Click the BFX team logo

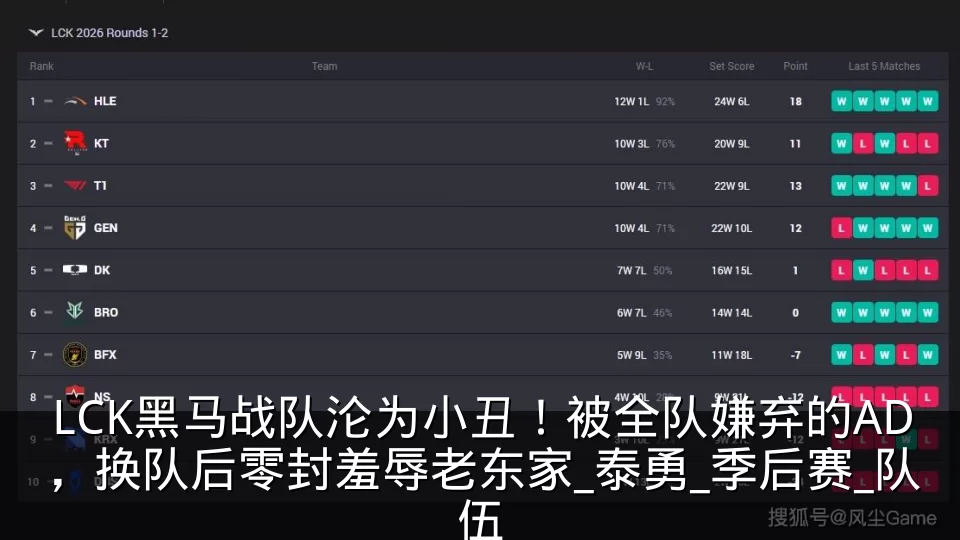pos(75,354)
